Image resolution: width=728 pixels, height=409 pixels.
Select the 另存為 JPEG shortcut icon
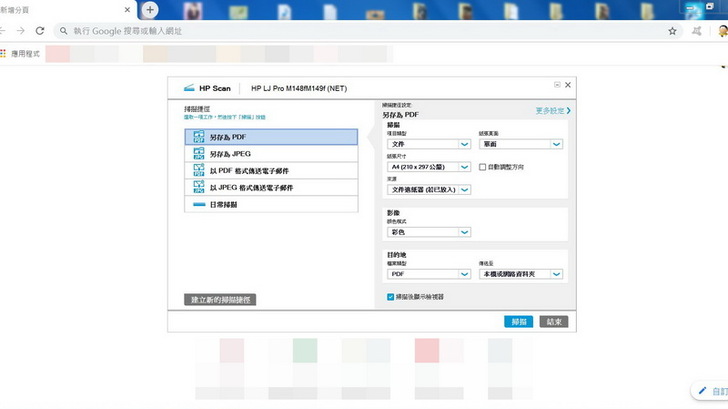[x=196, y=154]
